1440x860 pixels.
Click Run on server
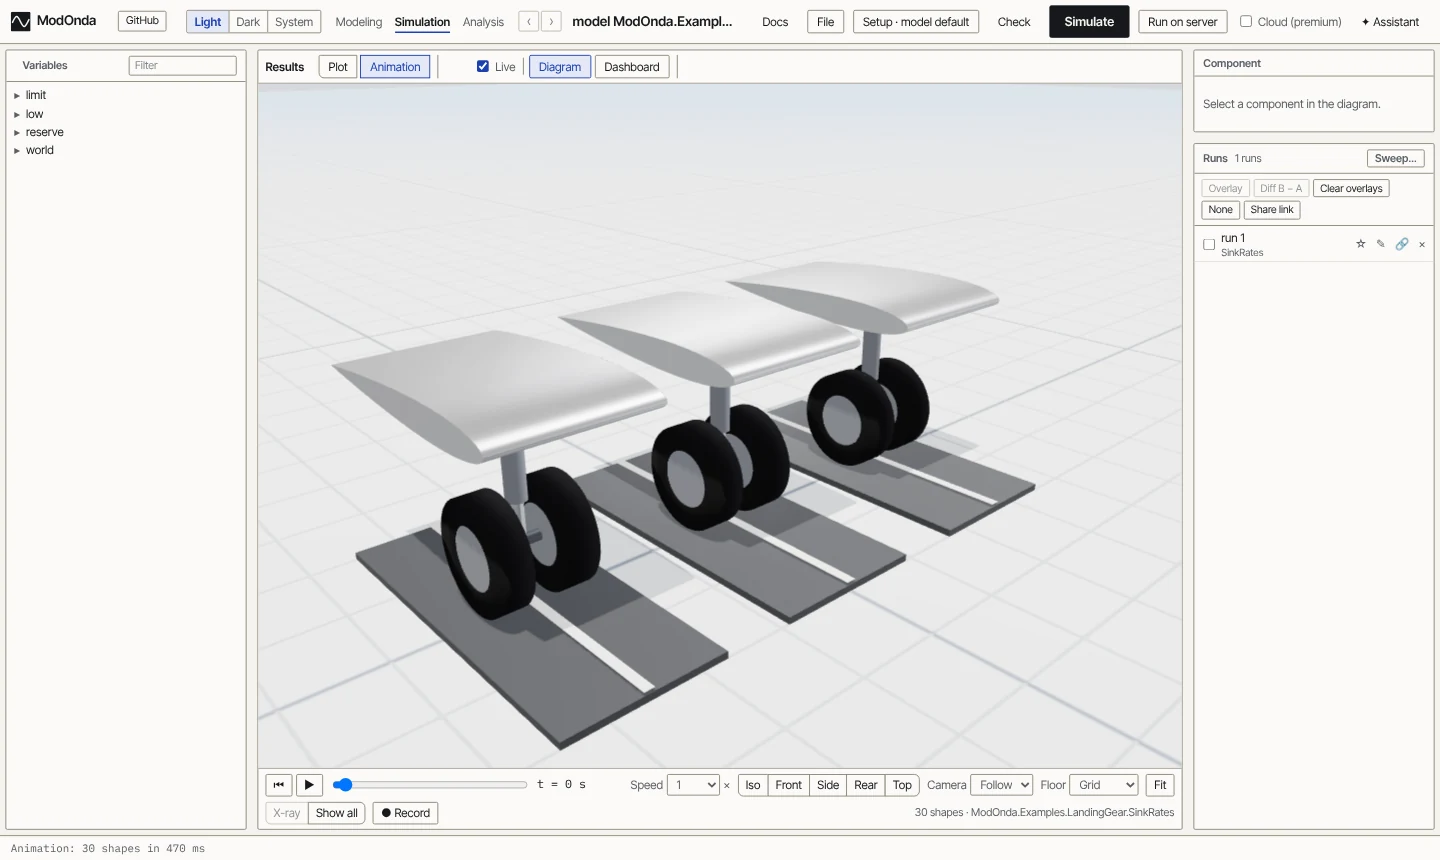(x=1183, y=22)
